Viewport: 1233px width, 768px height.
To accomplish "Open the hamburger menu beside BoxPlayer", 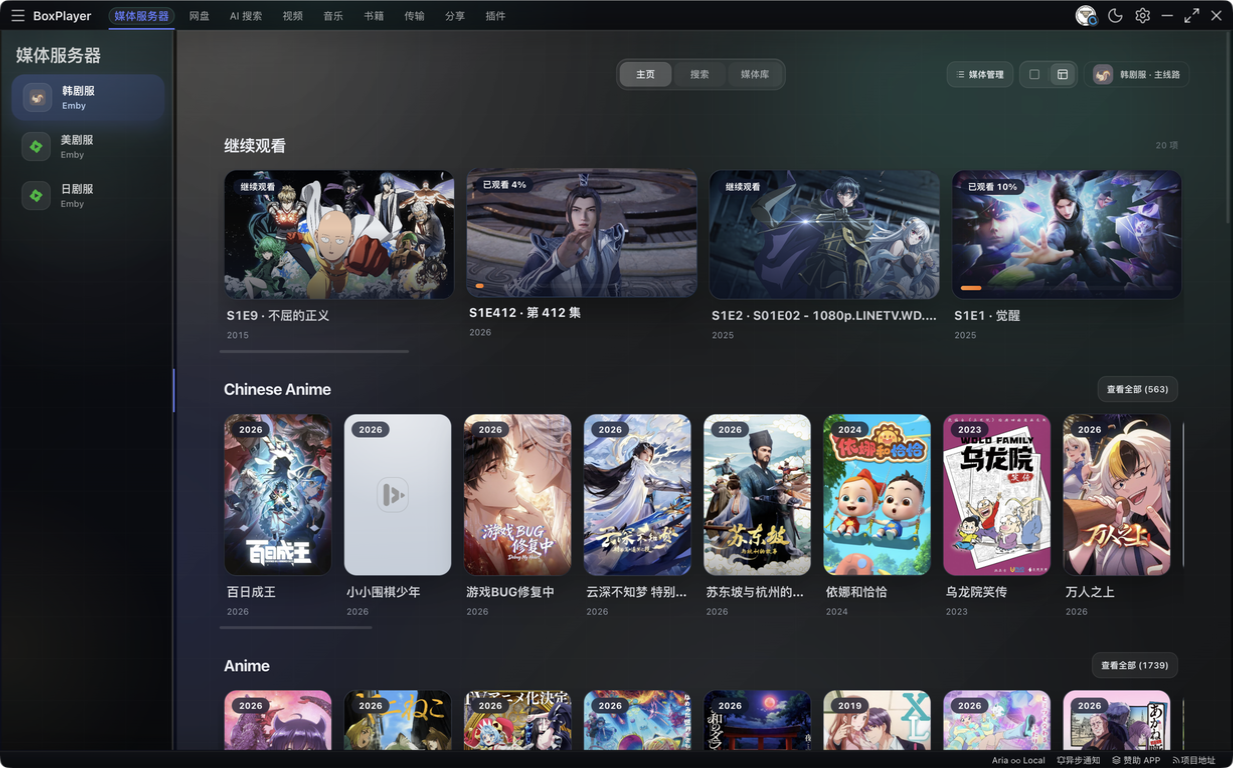I will pyautogui.click(x=17, y=16).
